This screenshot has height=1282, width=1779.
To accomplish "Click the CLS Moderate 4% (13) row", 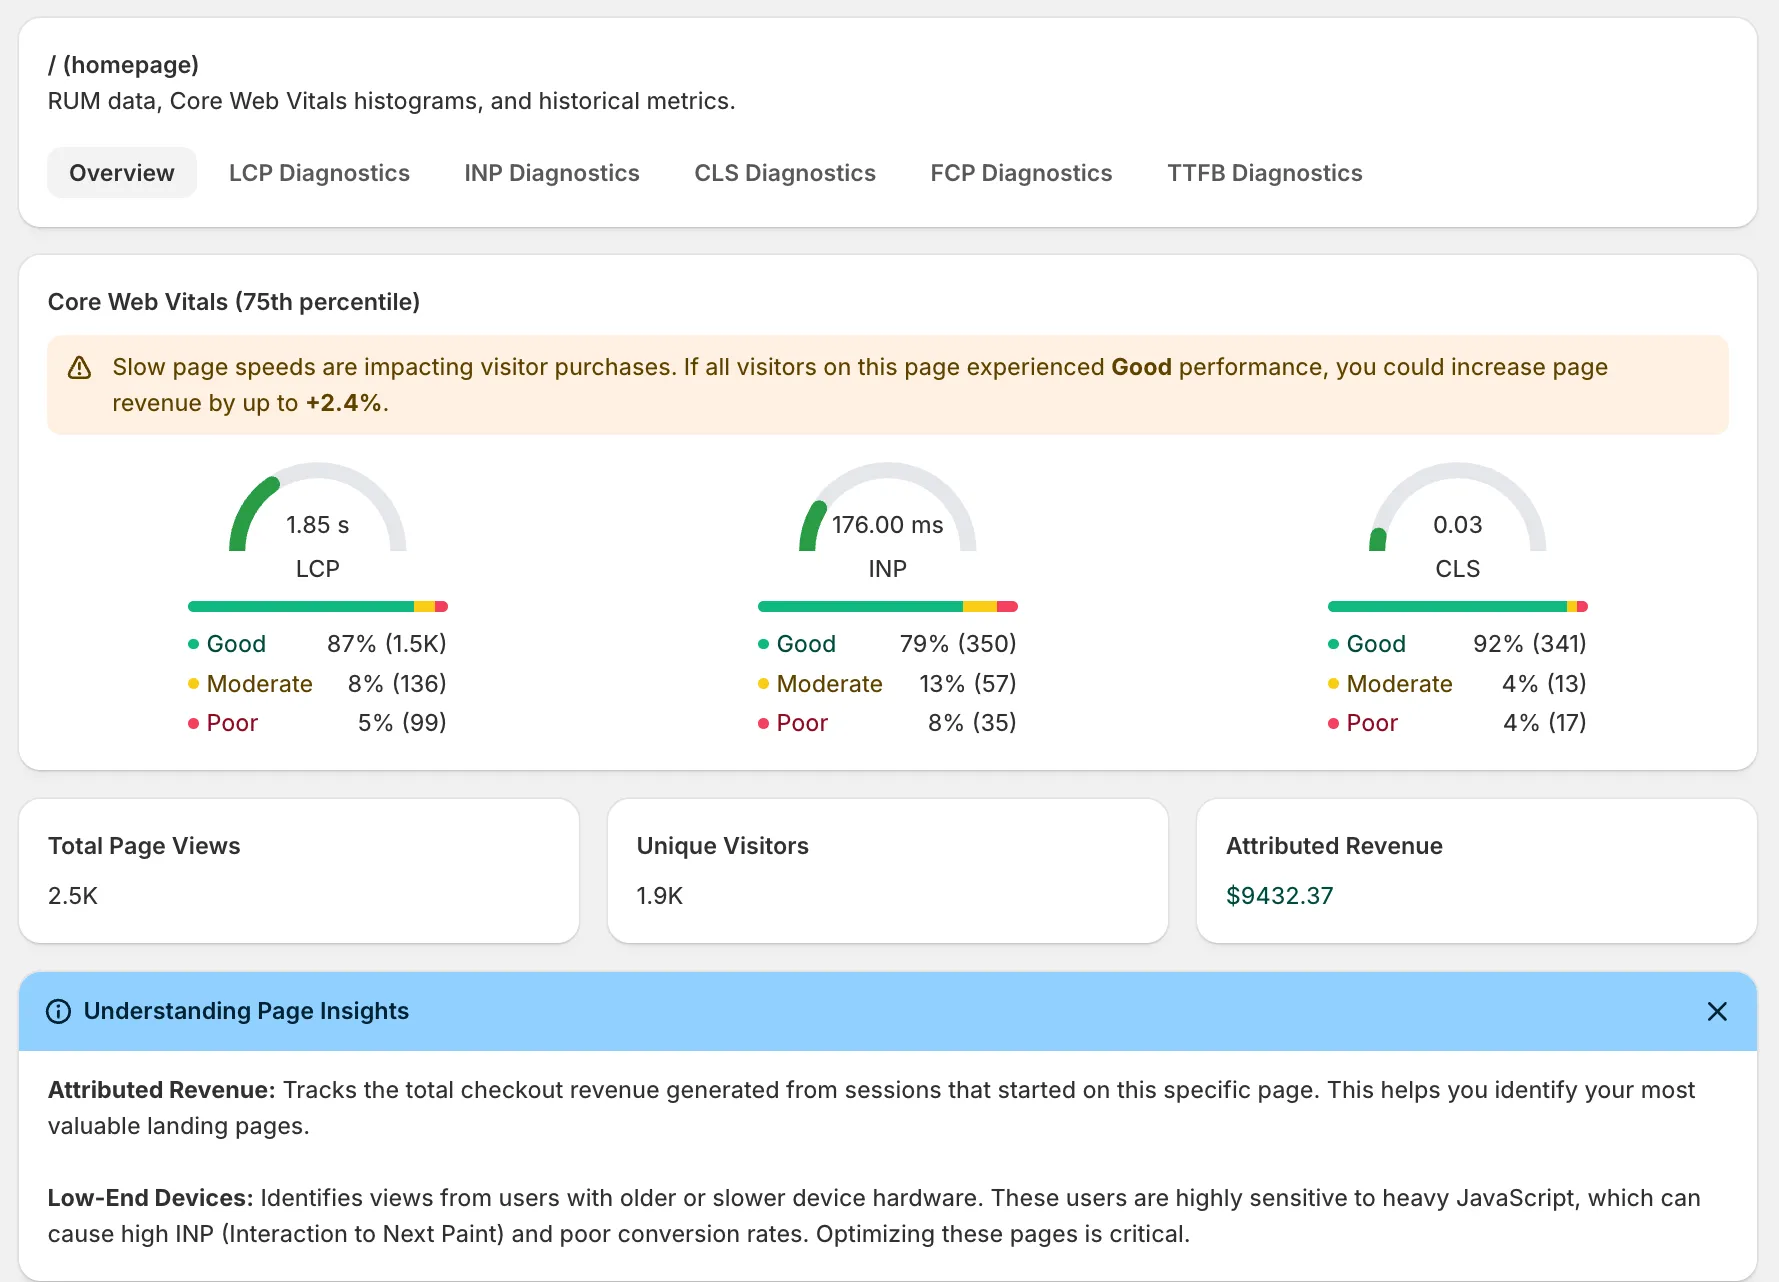I will [x=1458, y=684].
